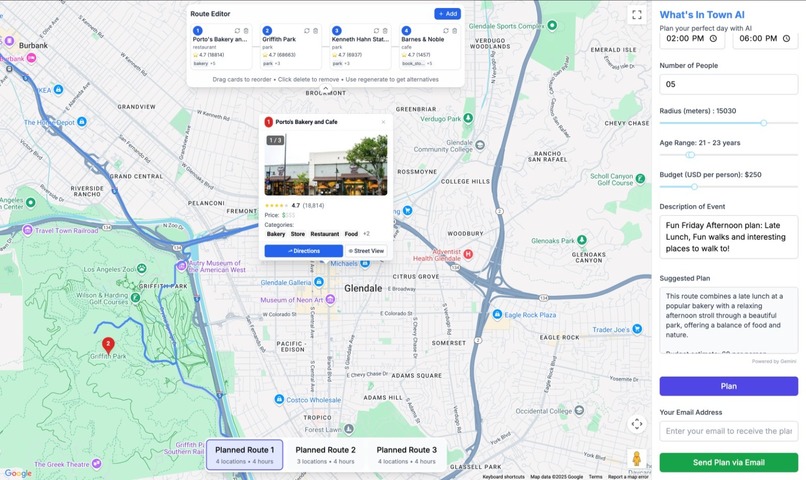806x480 pixels.
Task: Close the Porto's Bakery info popup
Action: (x=383, y=122)
